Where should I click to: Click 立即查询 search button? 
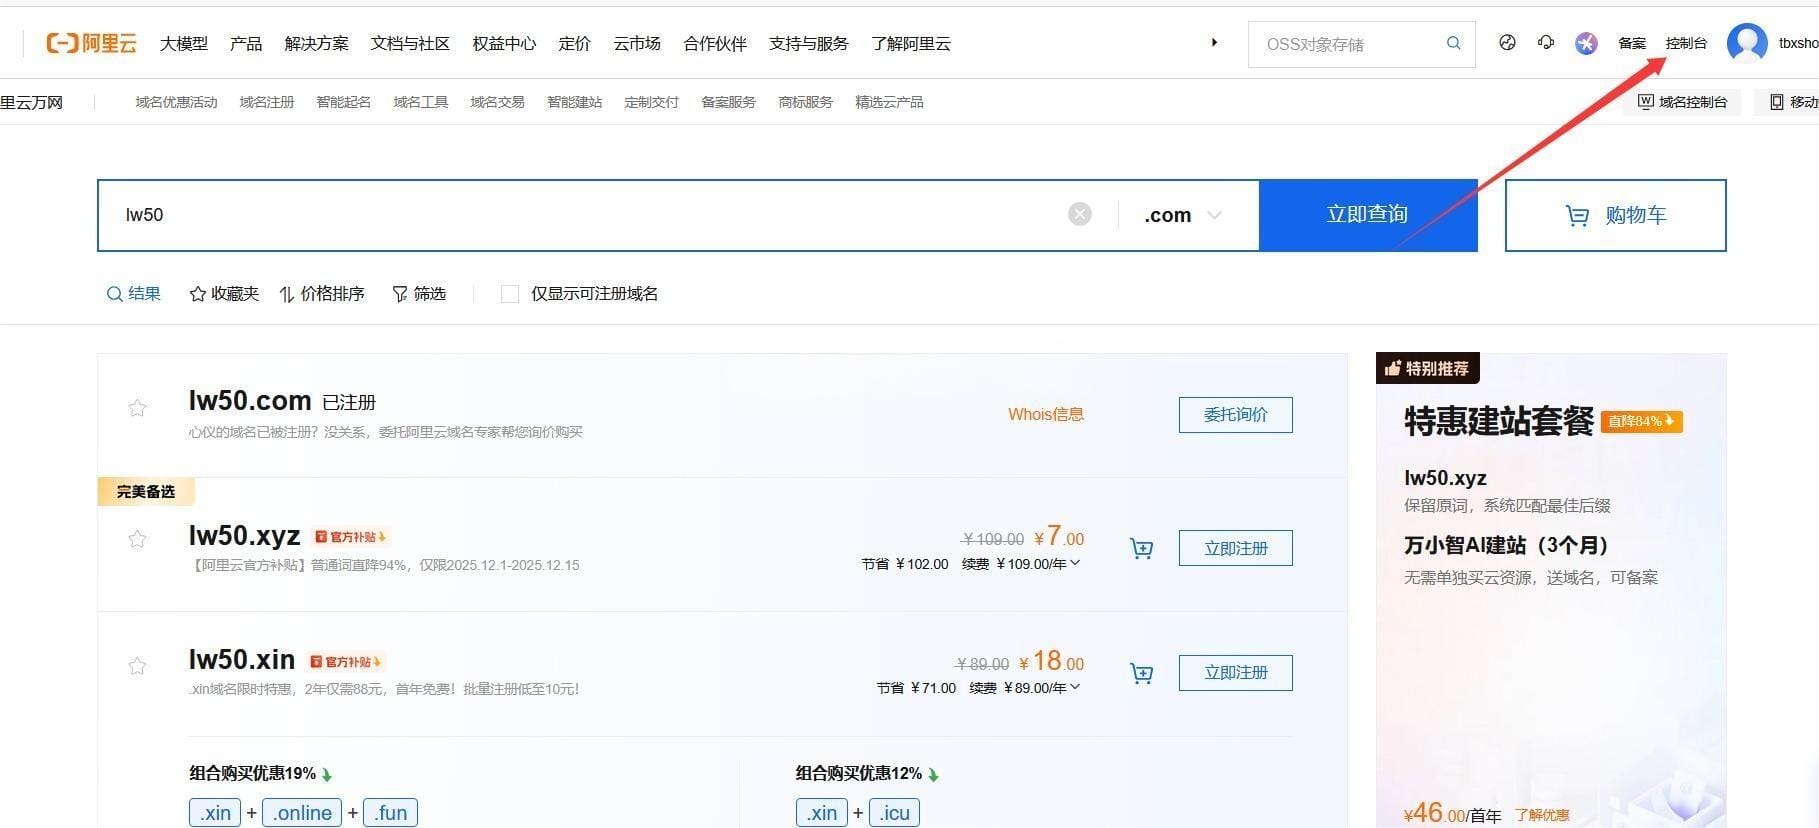pos(1368,215)
